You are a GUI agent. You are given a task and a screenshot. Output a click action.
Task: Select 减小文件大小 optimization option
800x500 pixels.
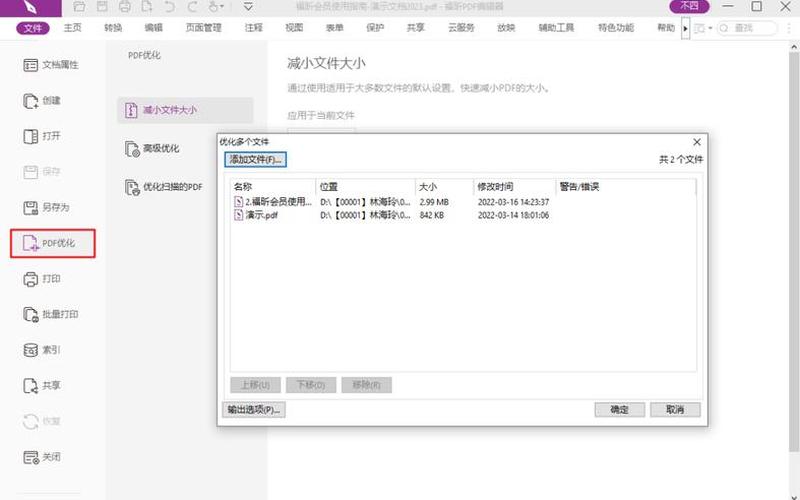pos(185,110)
